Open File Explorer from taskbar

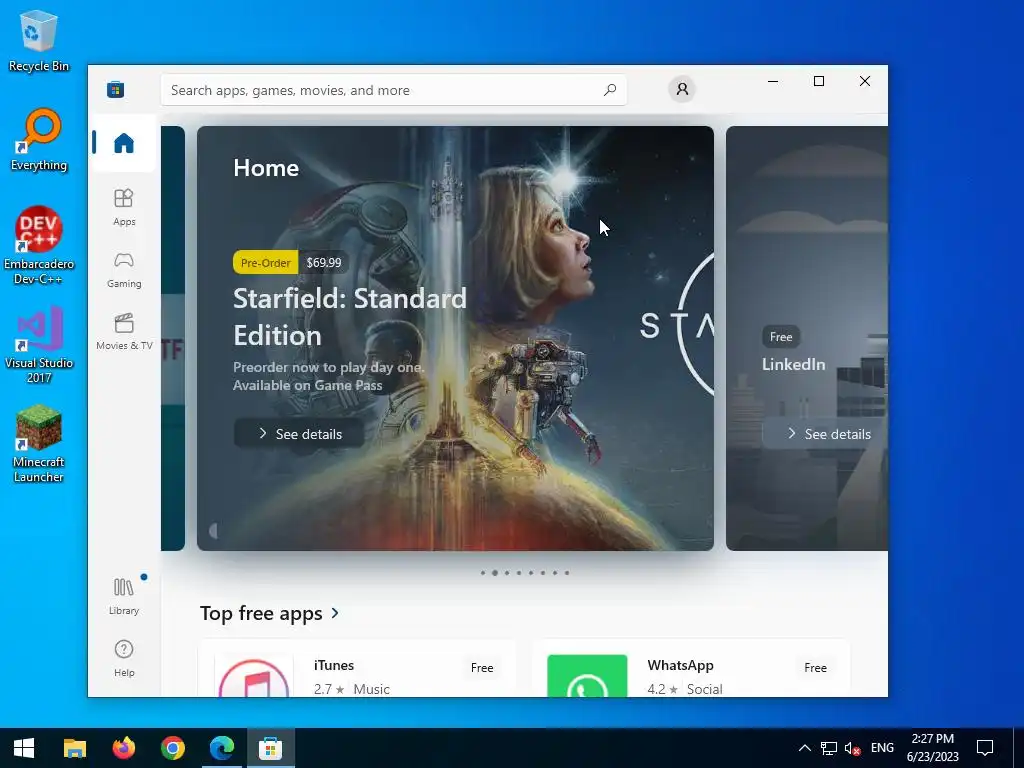(x=74, y=748)
